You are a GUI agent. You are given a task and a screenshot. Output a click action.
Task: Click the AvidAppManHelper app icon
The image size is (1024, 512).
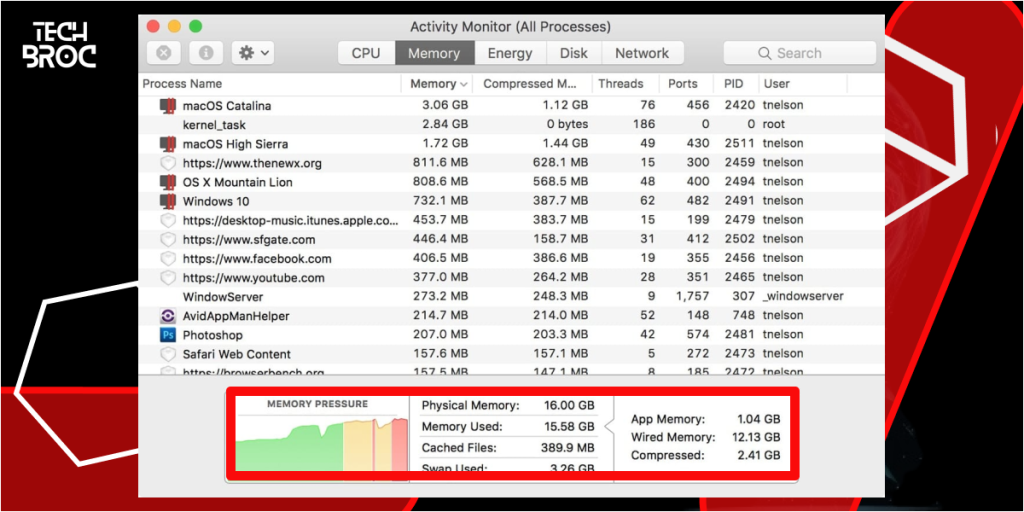[168, 316]
